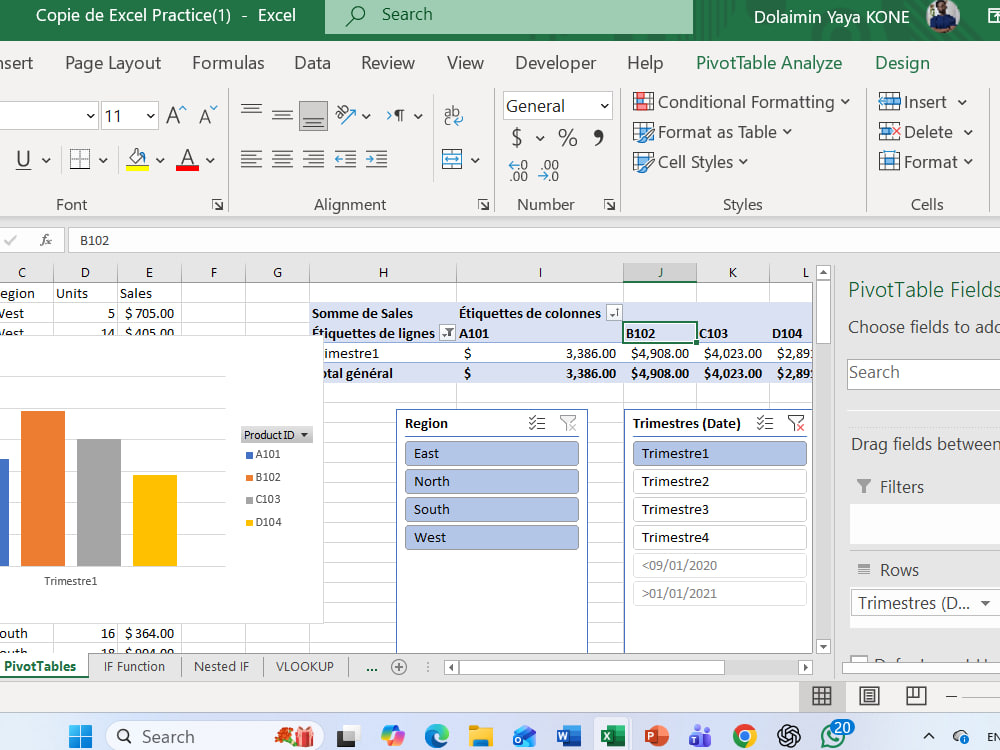This screenshot has width=1000, height=750.
Task: Toggle South in Region slicer
Action: pyautogui.click(x=492, y=510)
